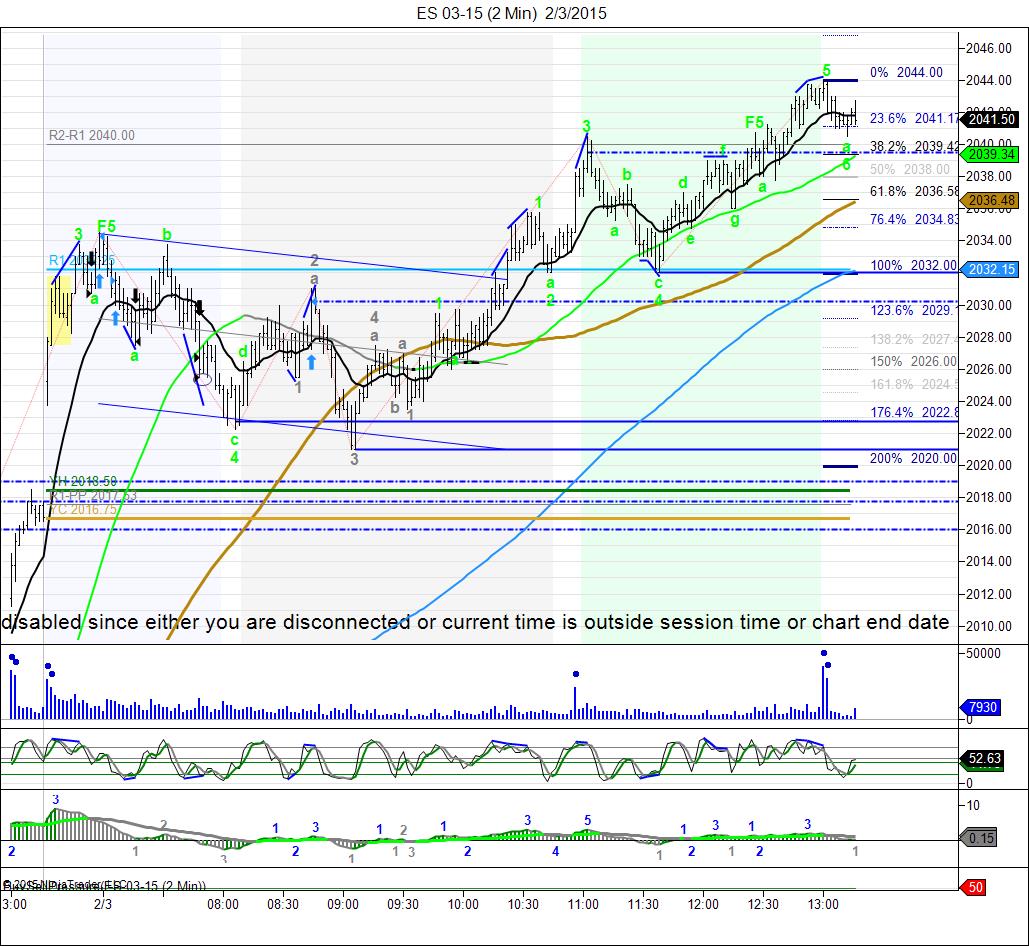Click the disabled session warning message text
This screenshot has height=946, width=1029.
[476, 622]
